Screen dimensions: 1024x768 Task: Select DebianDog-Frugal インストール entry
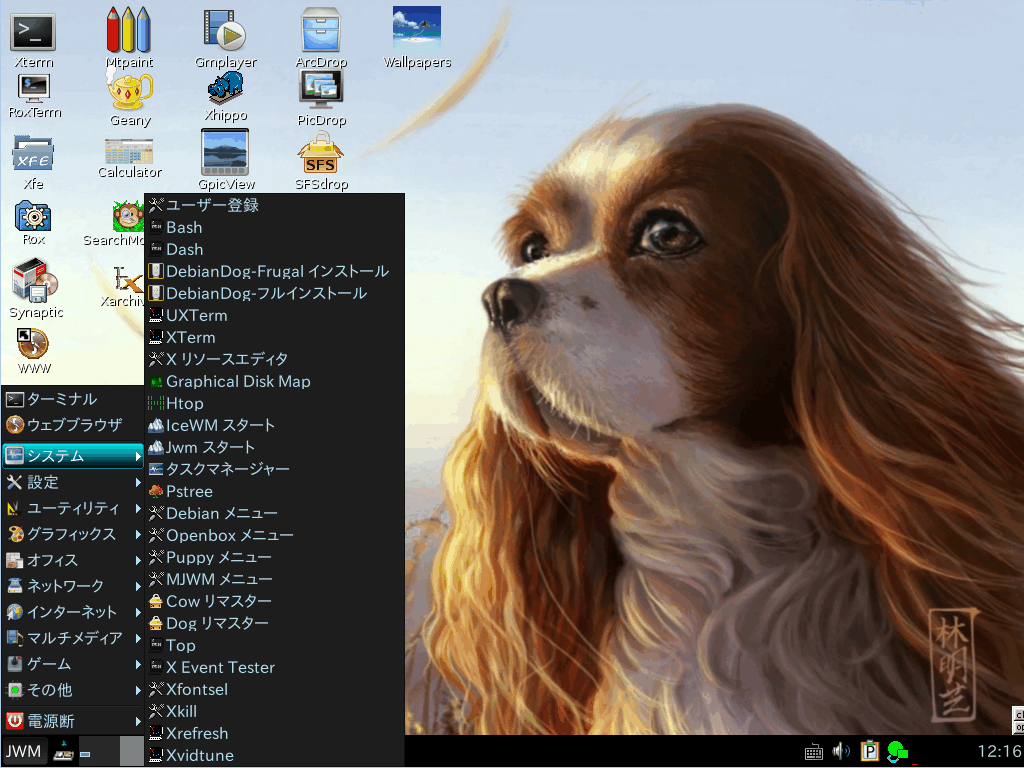pos(274,271)
